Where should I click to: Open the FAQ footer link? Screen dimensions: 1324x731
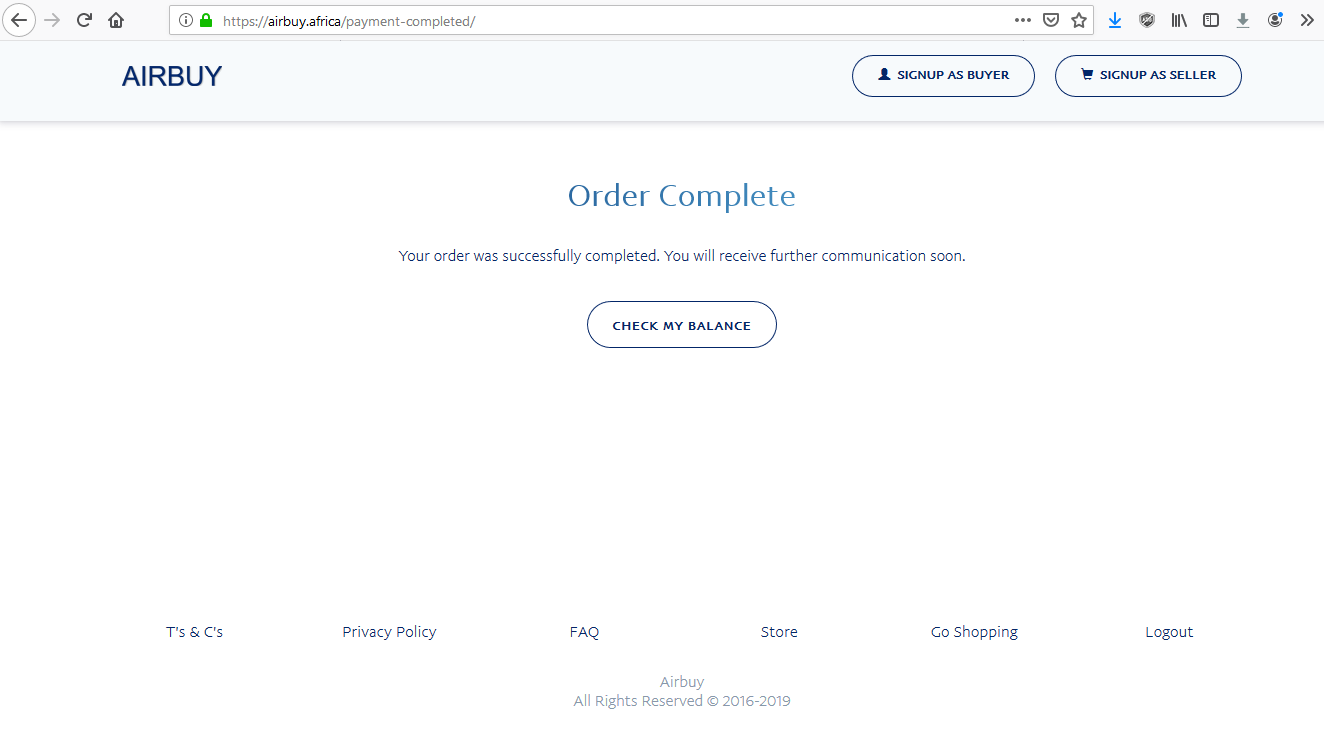coord(584,632)
